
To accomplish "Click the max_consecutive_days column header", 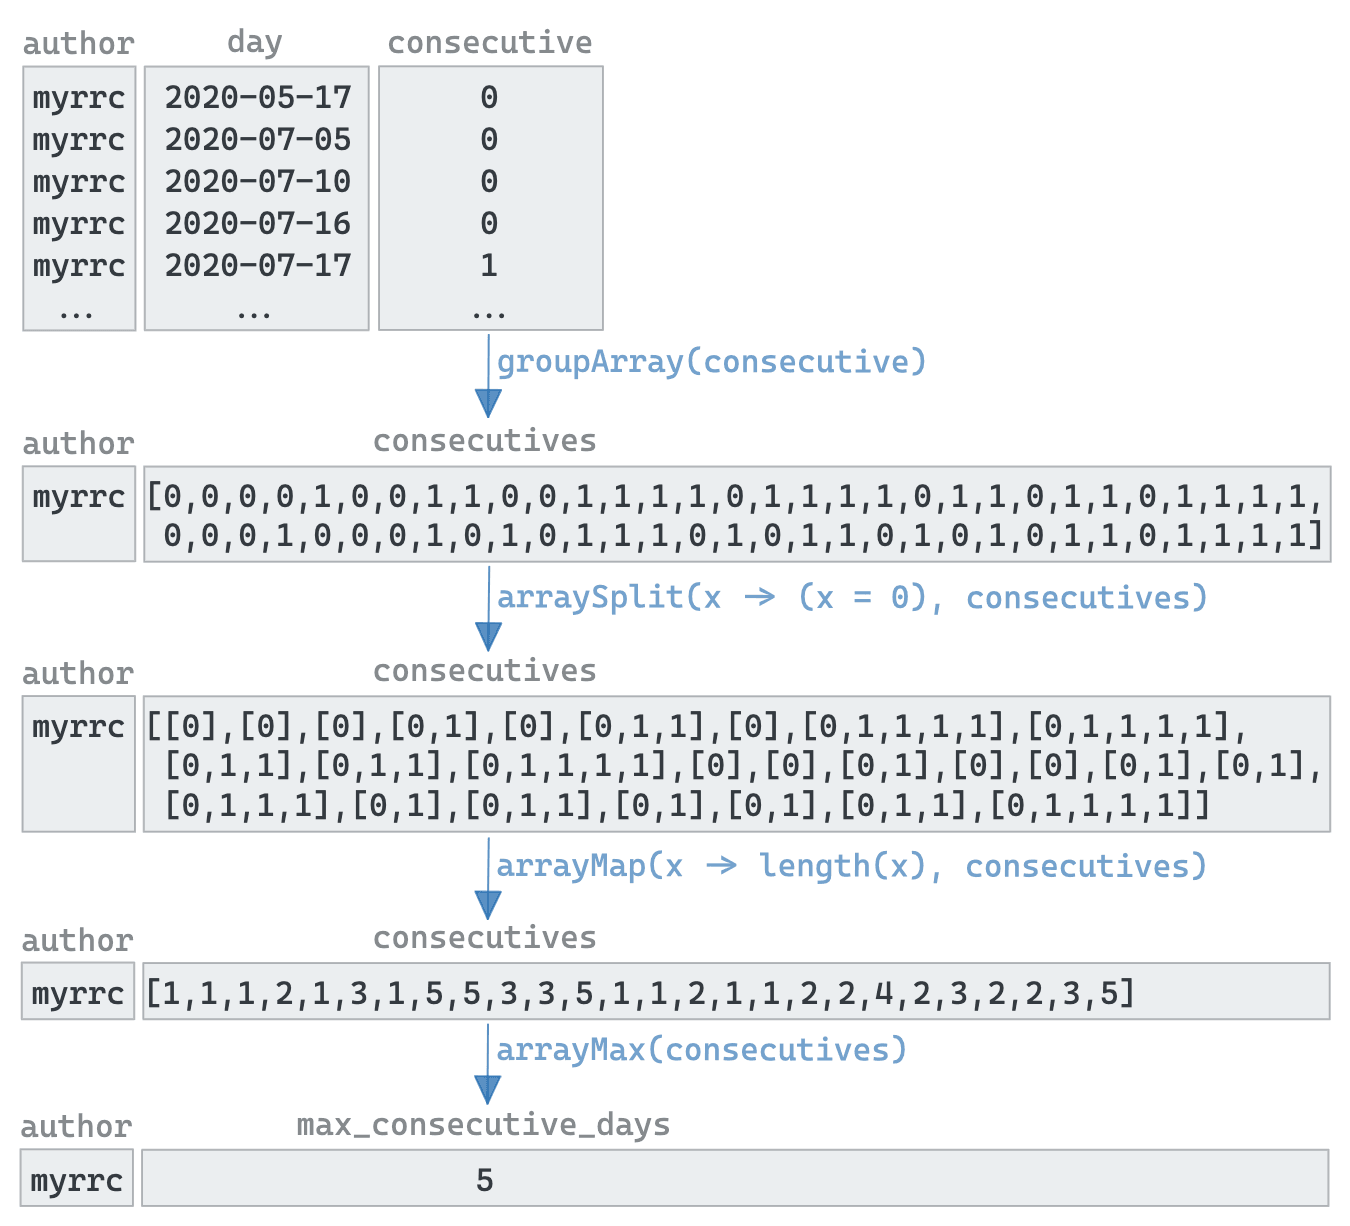I will (x=484, y=1125).
